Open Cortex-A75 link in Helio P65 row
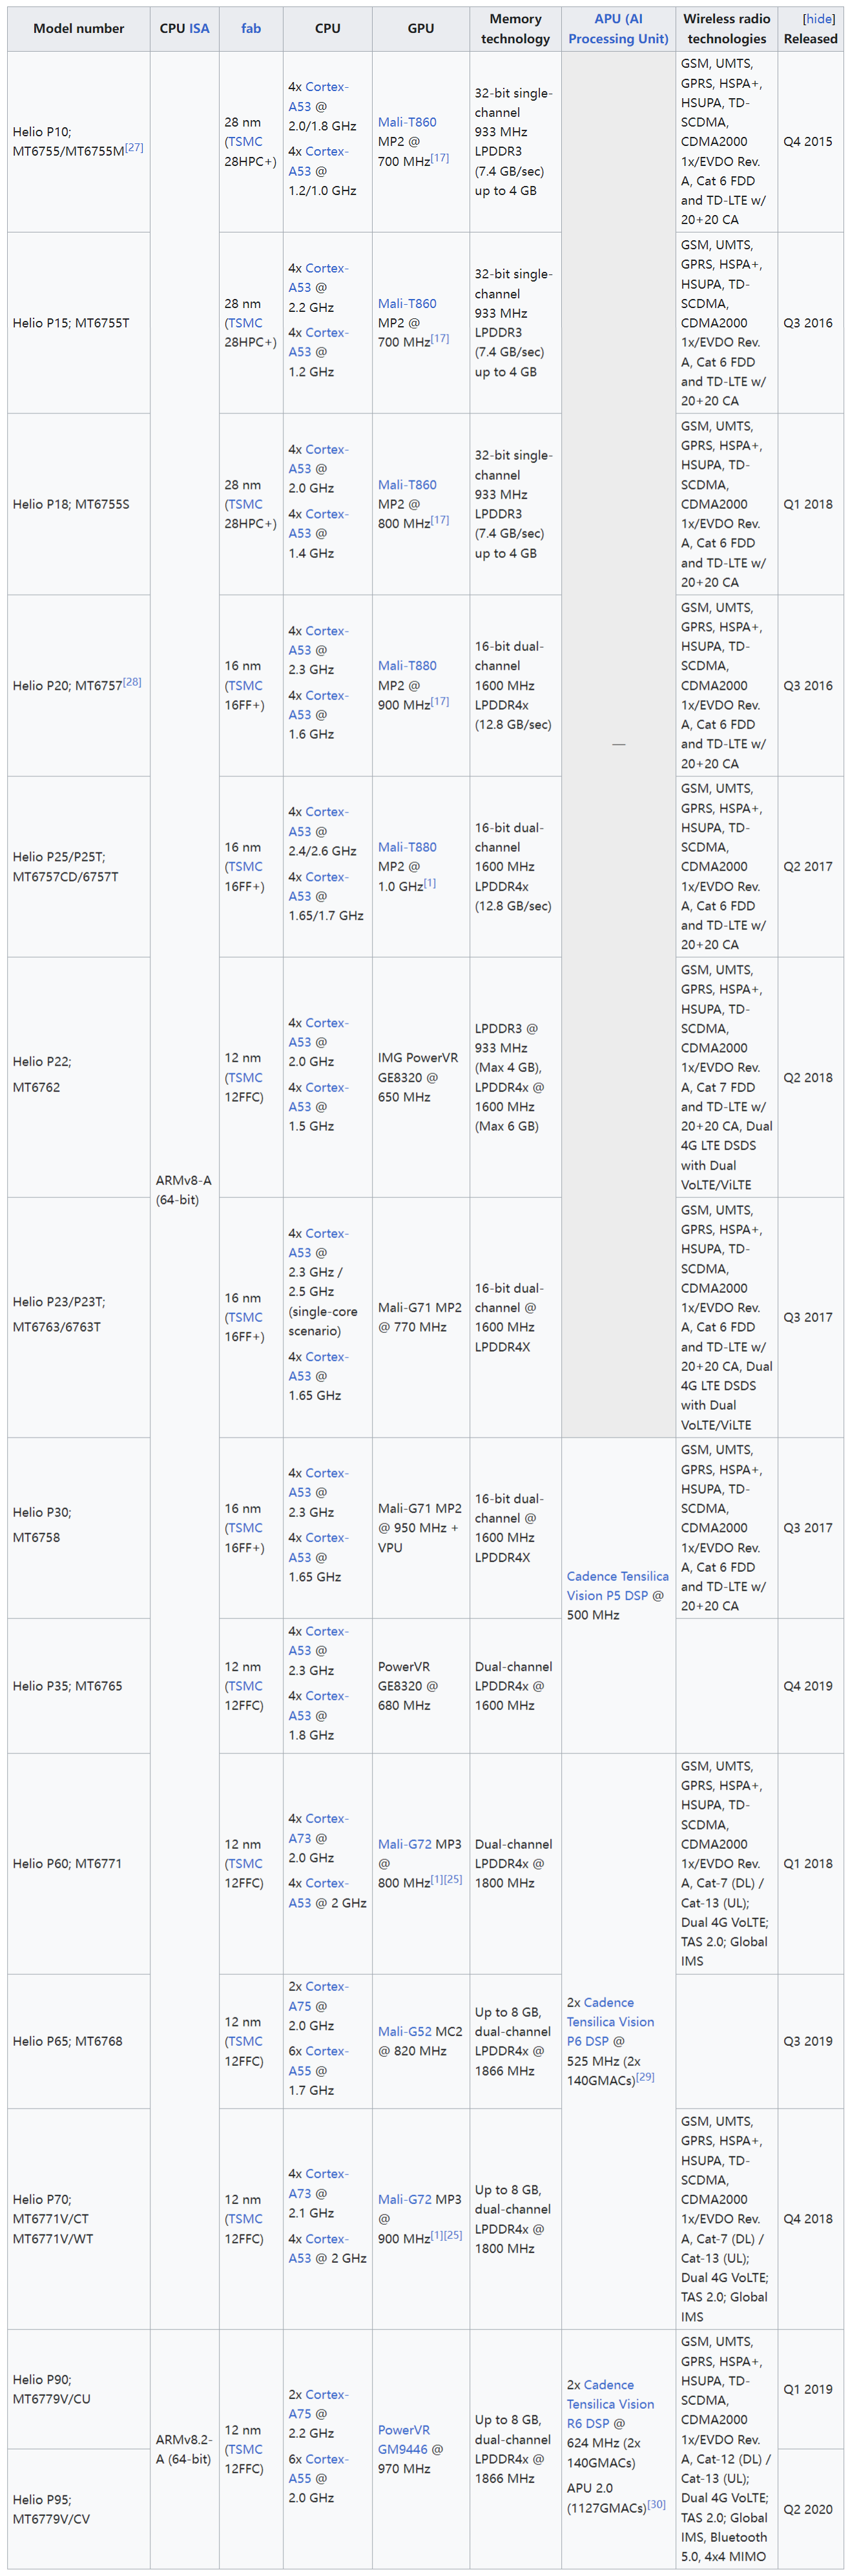 [318, 1997]
